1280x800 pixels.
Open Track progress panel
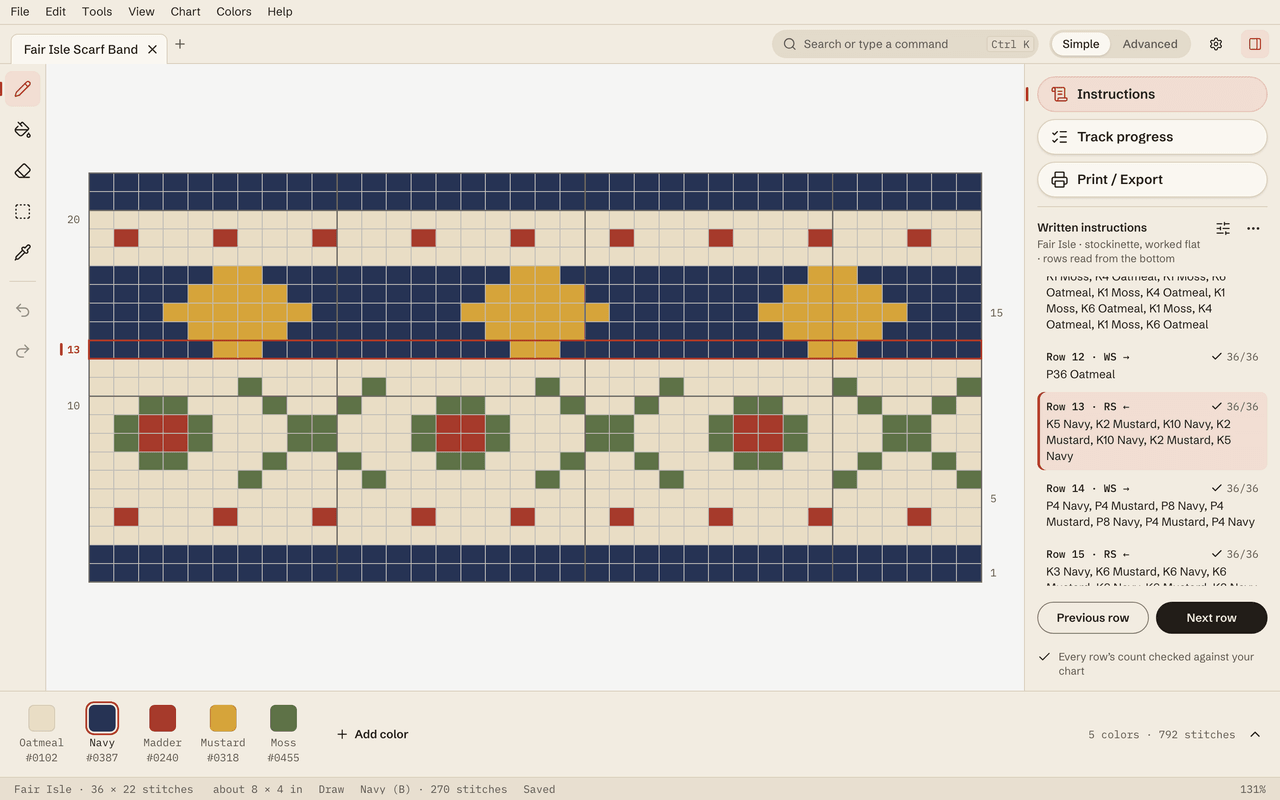point(1152,137)
